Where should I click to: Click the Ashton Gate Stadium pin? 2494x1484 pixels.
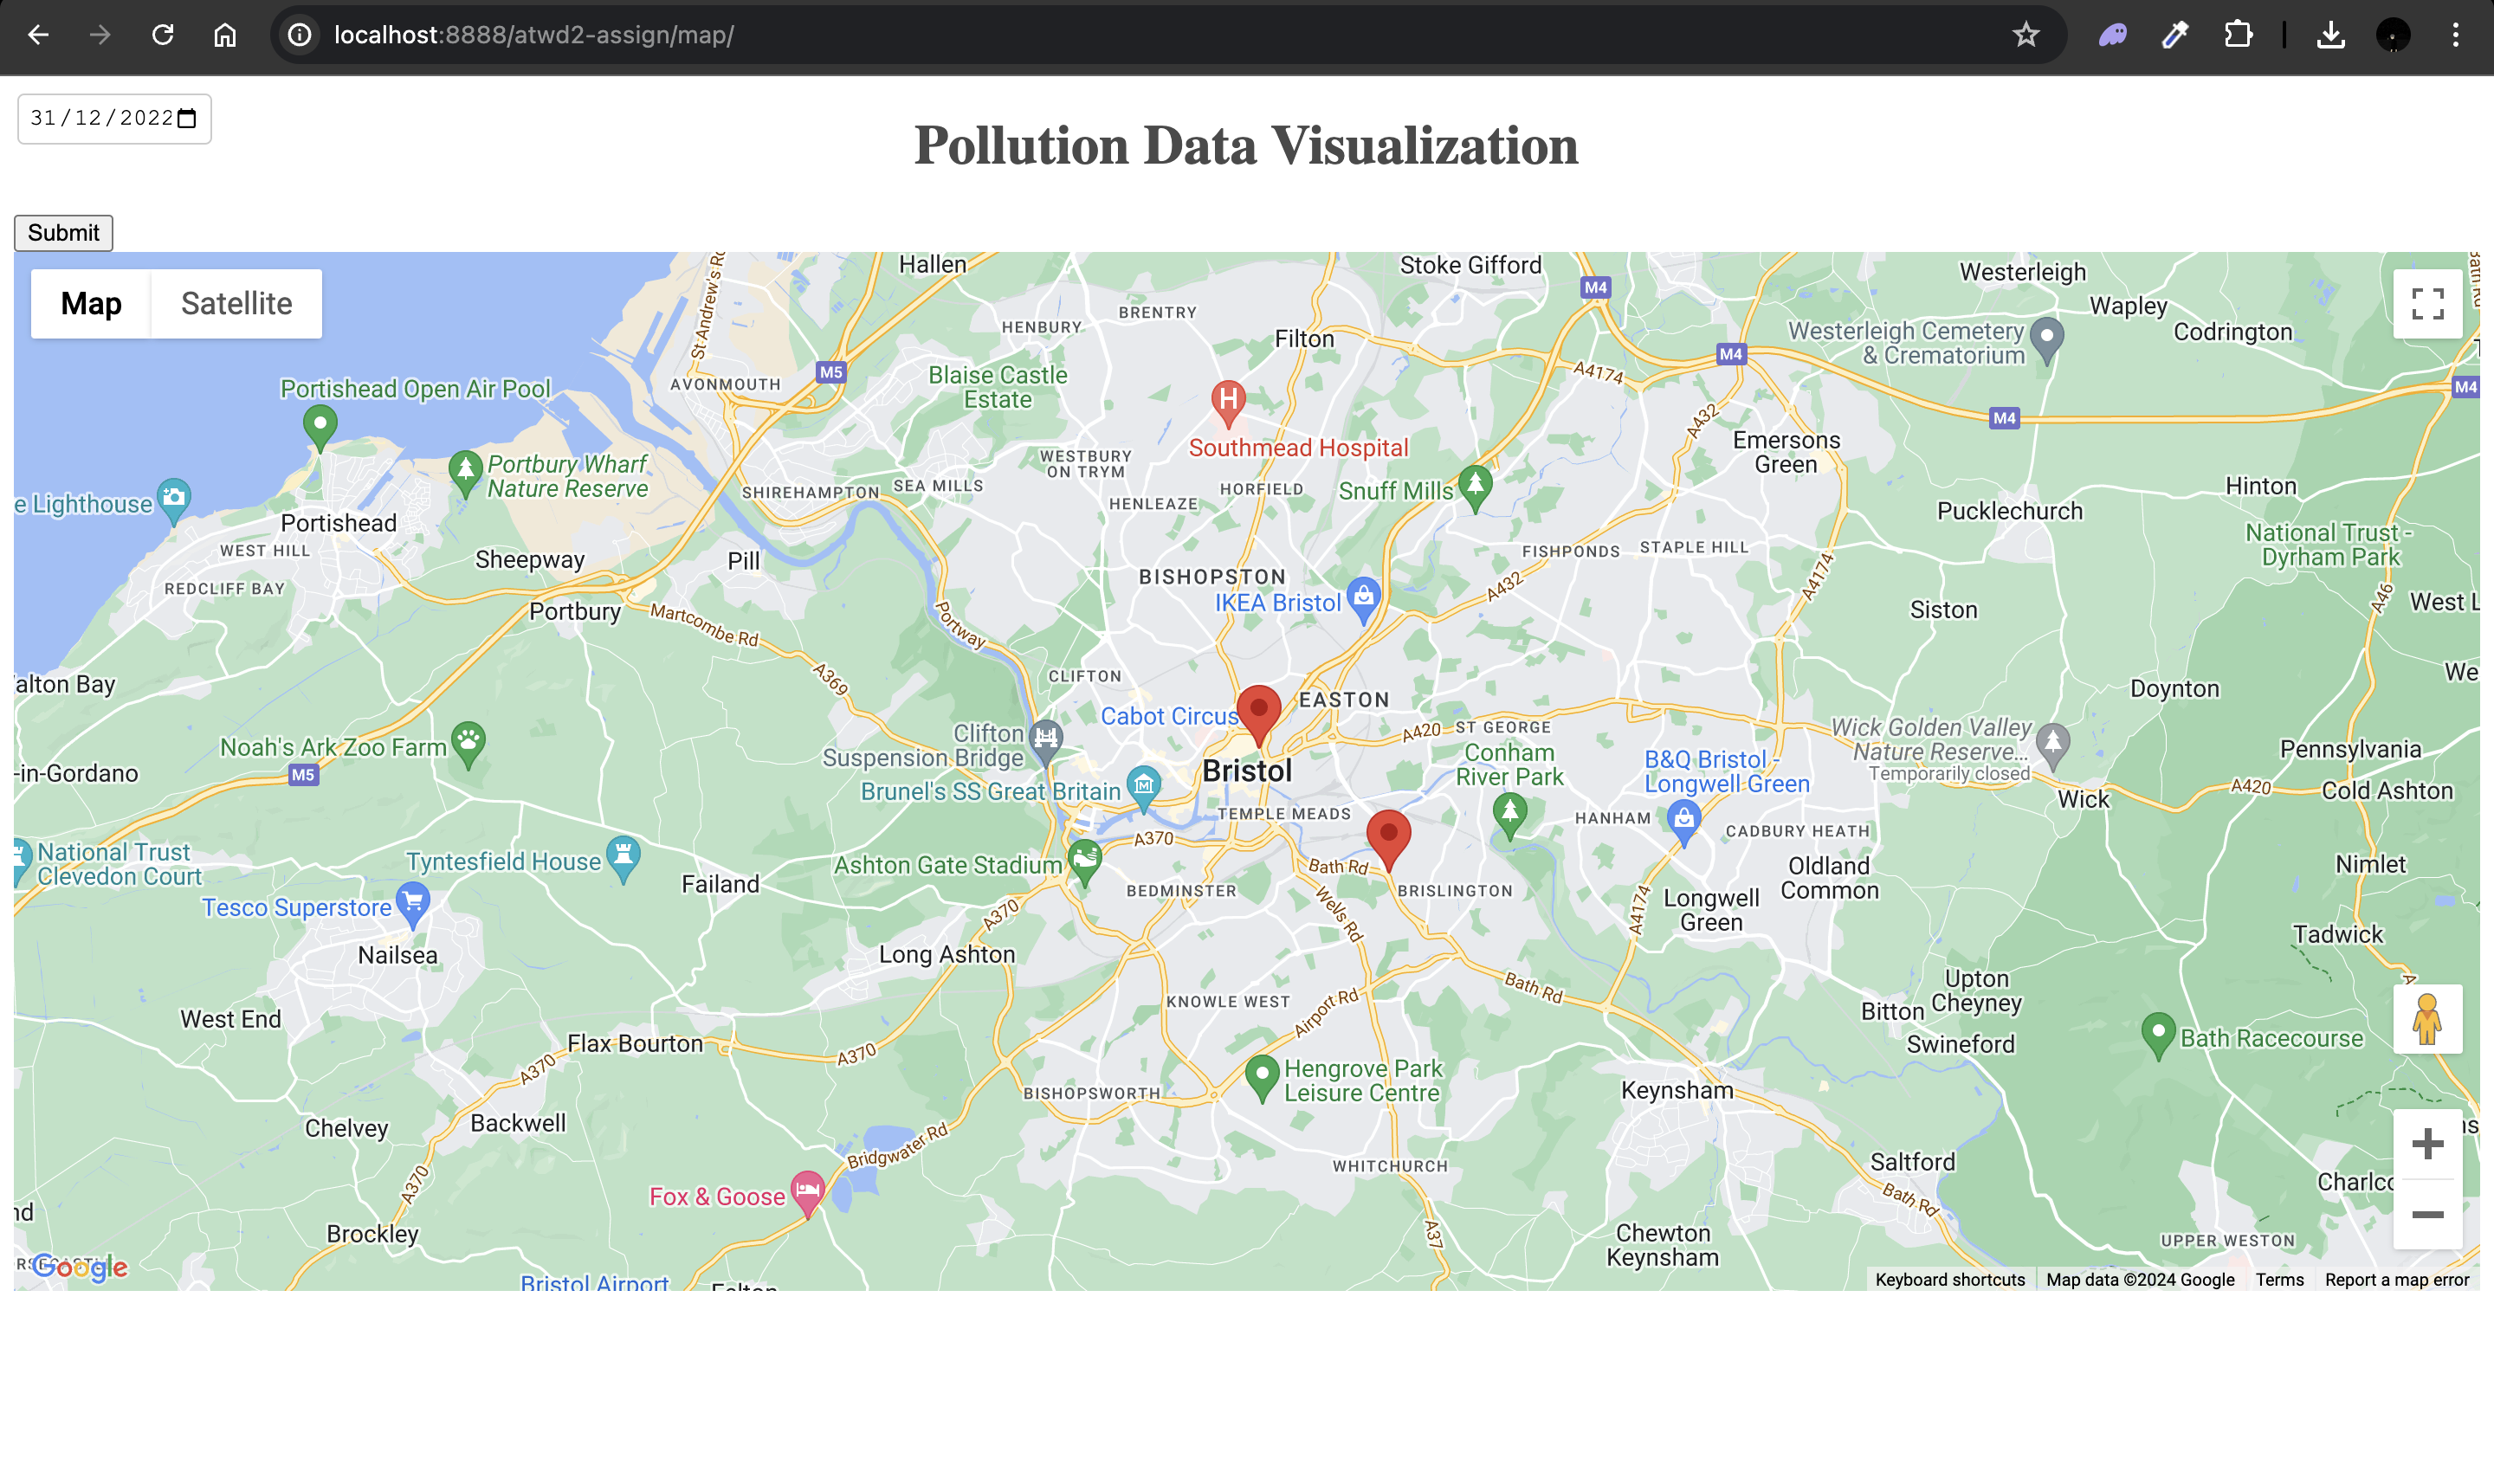(1084, 863)
